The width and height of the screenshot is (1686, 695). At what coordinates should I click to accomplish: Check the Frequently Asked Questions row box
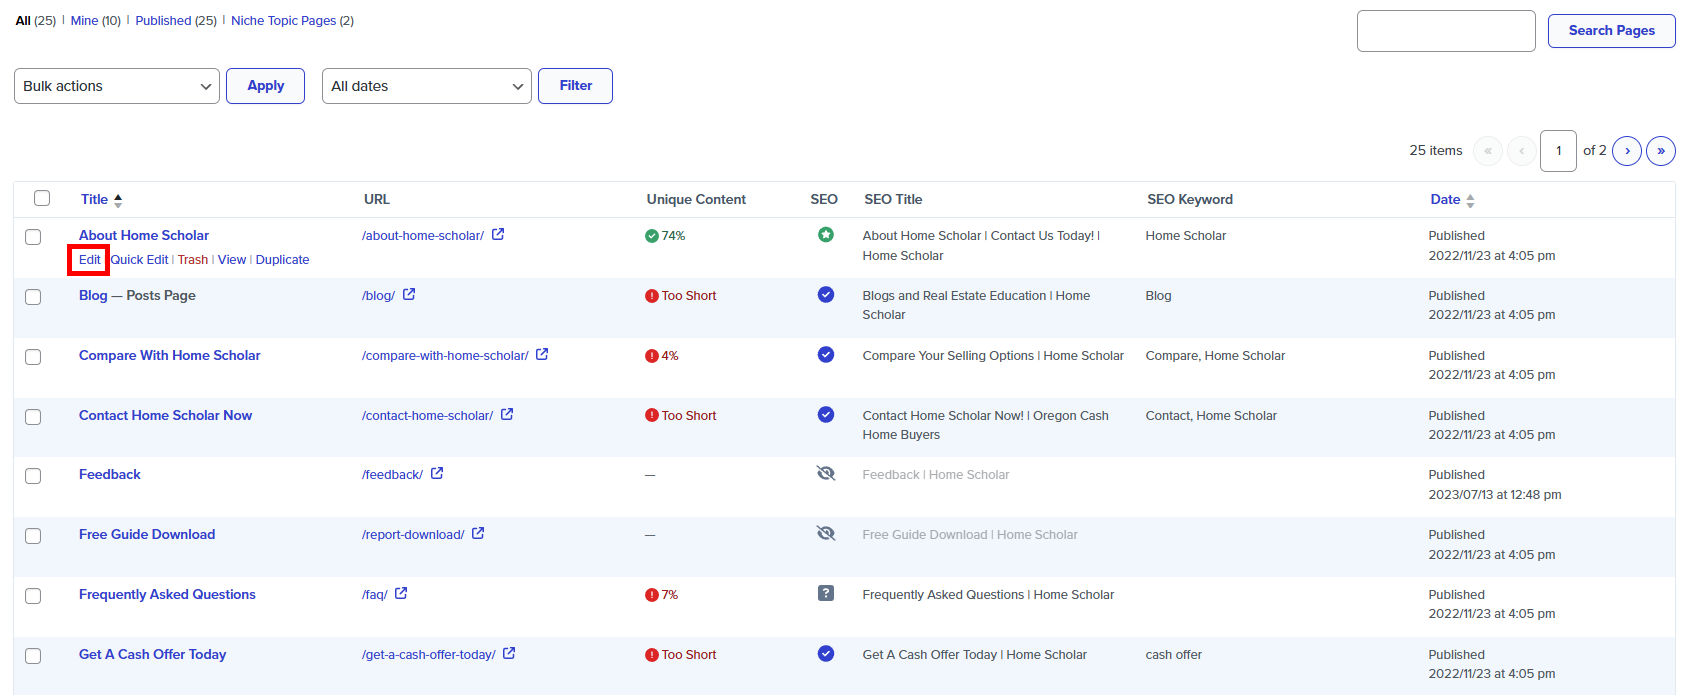coord(33,596)
